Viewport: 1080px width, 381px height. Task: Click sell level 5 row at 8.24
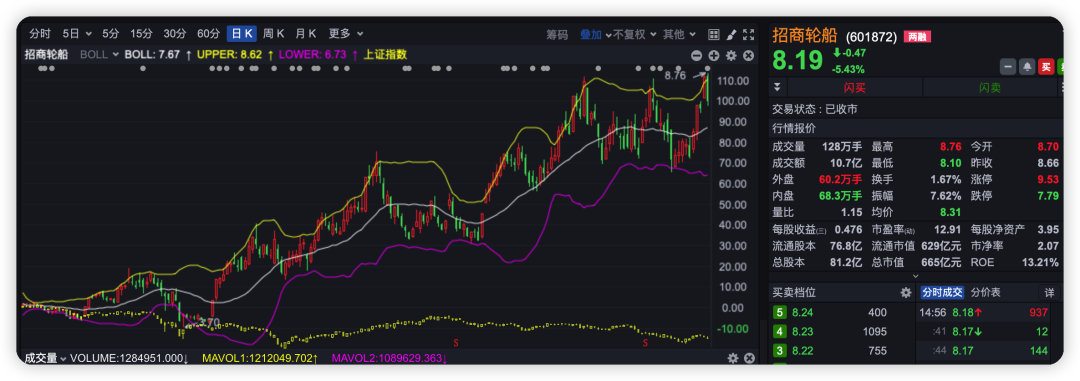pyautogui.click(x=841, y=313)
